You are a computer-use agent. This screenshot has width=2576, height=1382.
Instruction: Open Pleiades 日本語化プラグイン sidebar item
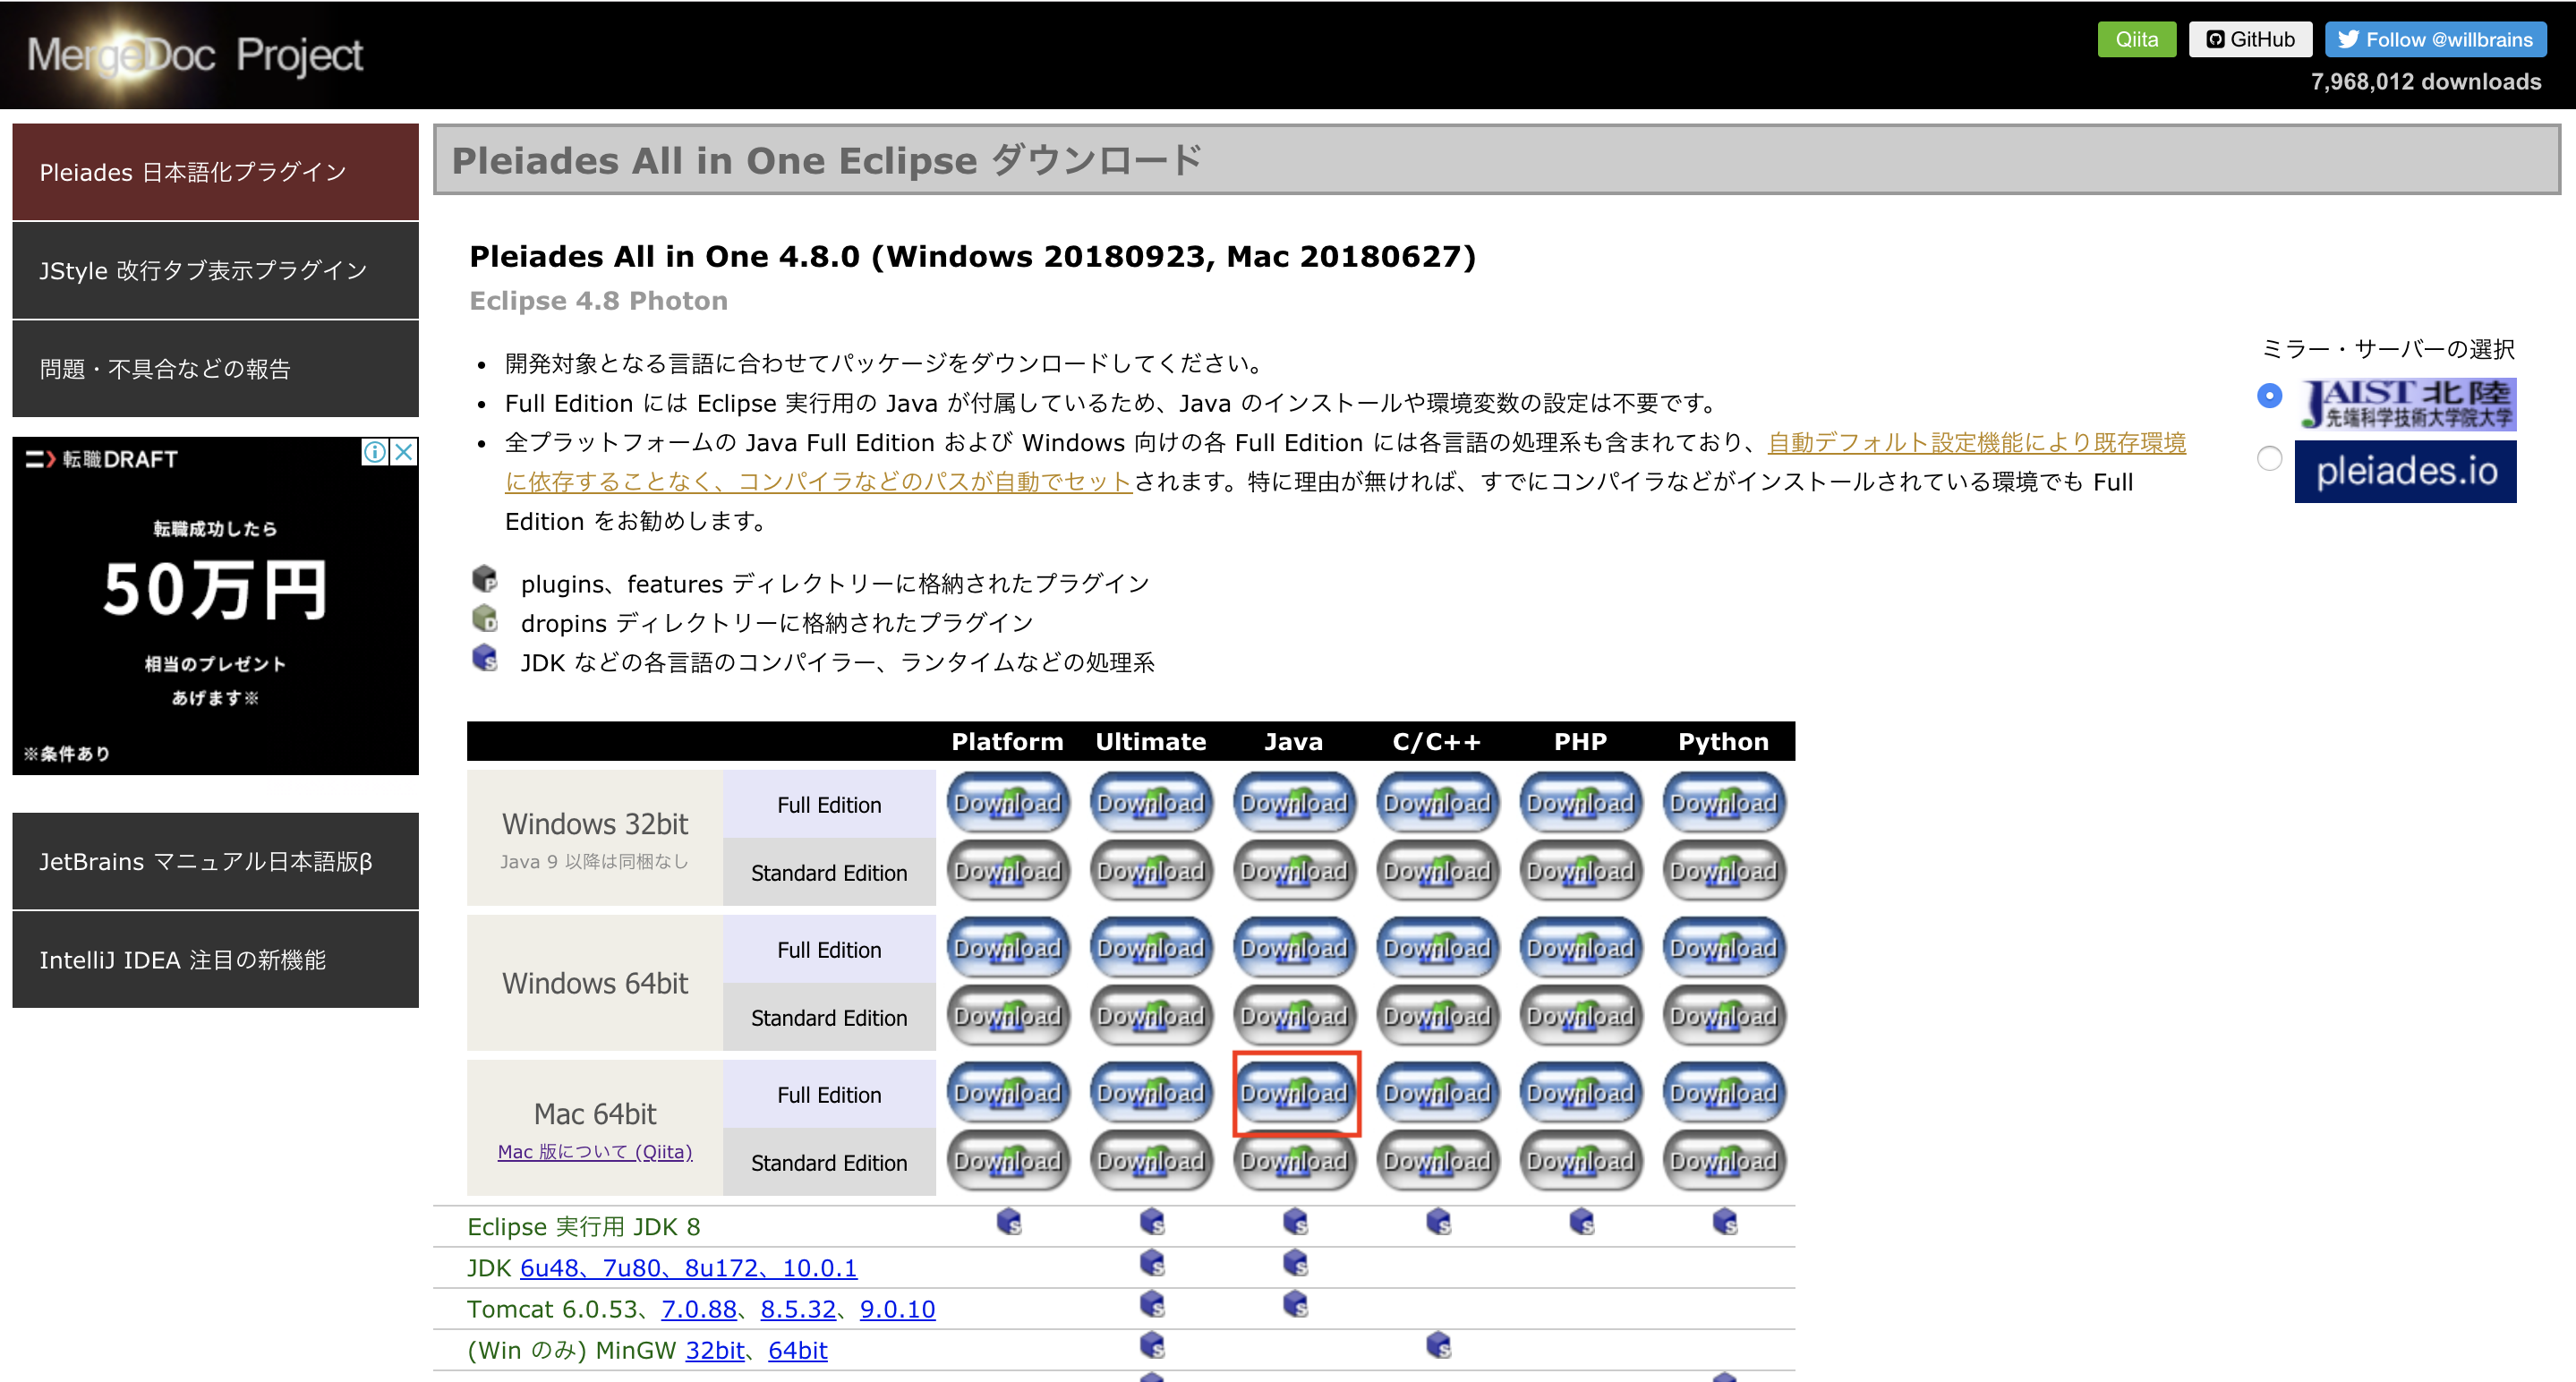215,172
